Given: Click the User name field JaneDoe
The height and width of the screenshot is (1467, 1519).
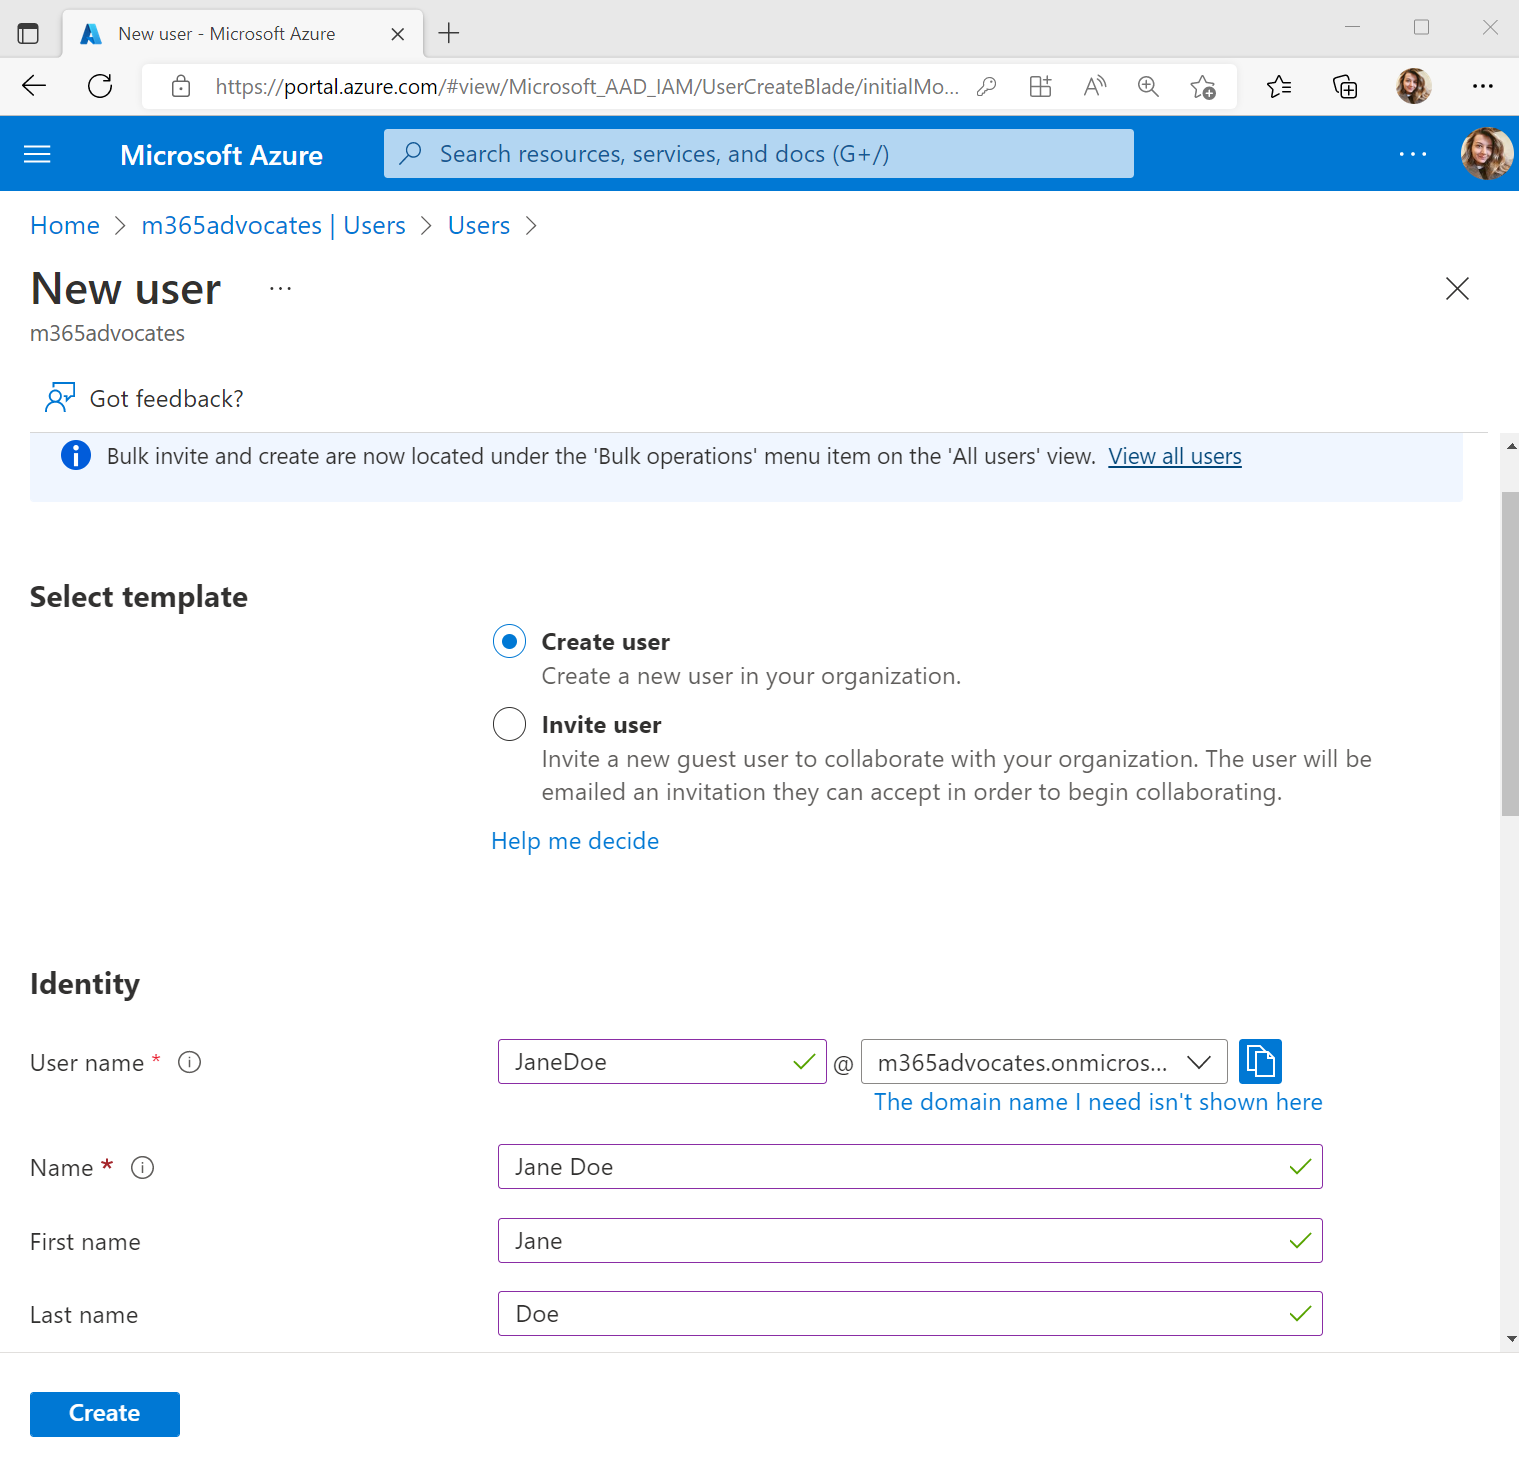Looking at the screenshot, I should point(662,1062).
